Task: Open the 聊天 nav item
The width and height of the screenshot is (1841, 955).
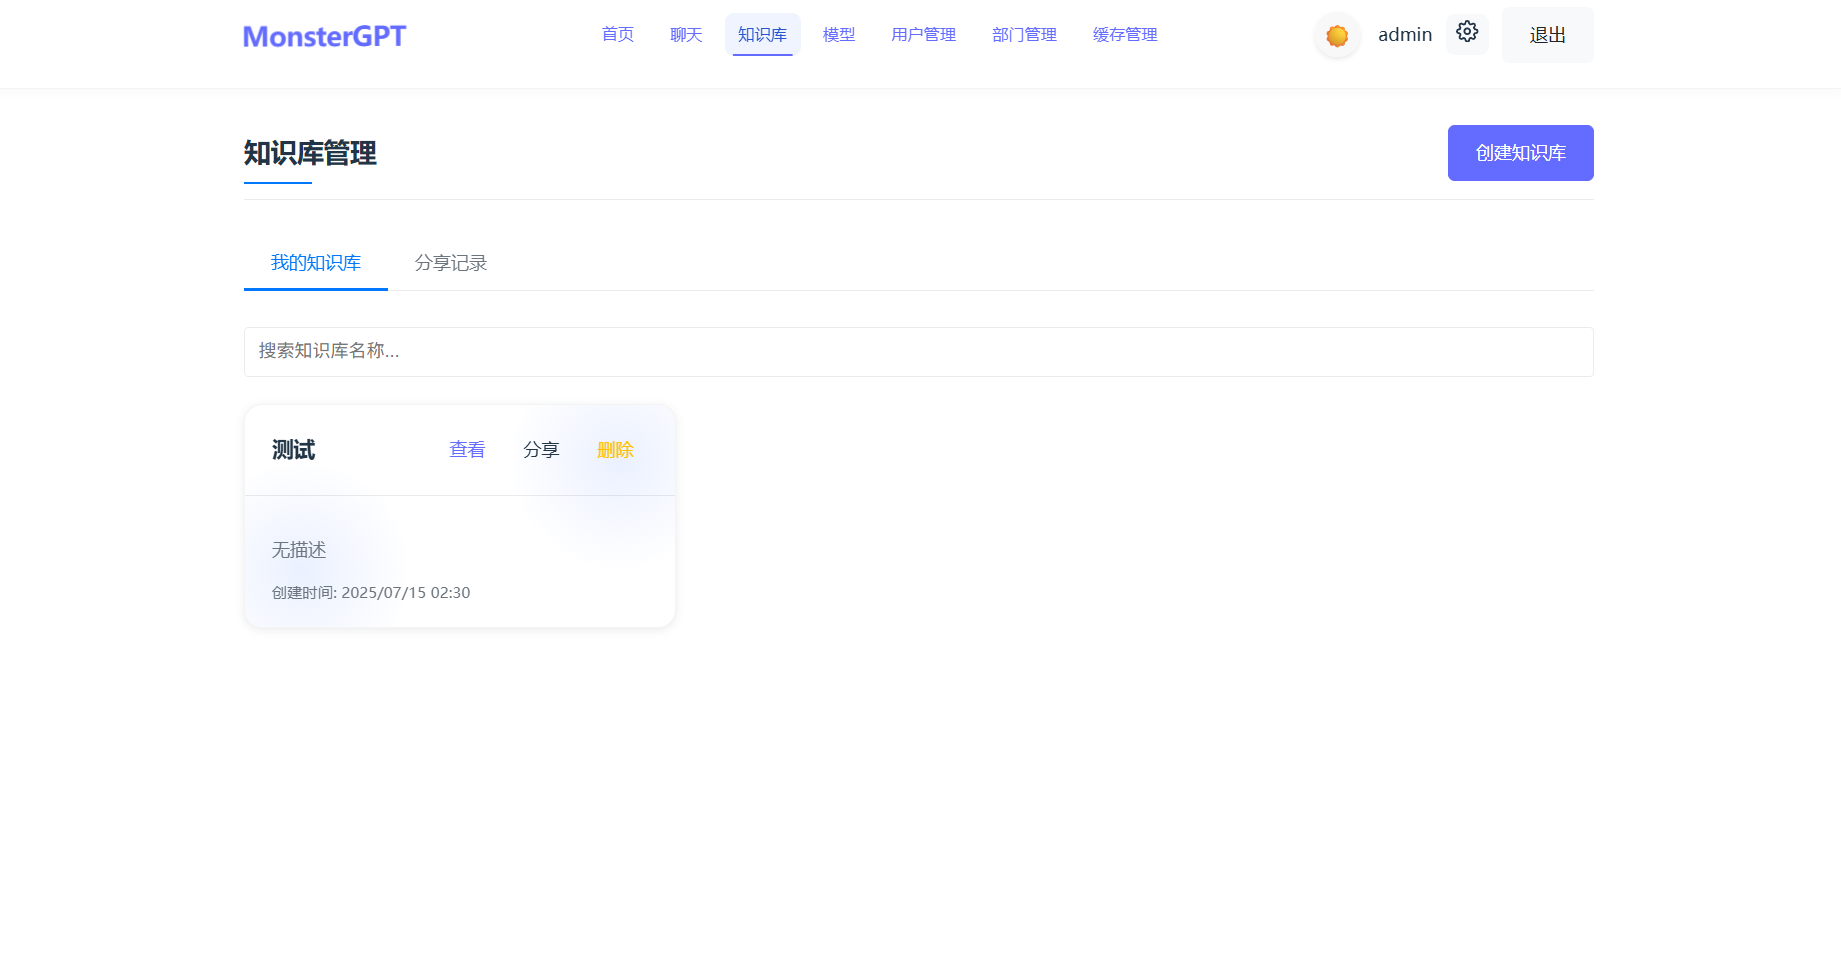Action: click(686, 35)
